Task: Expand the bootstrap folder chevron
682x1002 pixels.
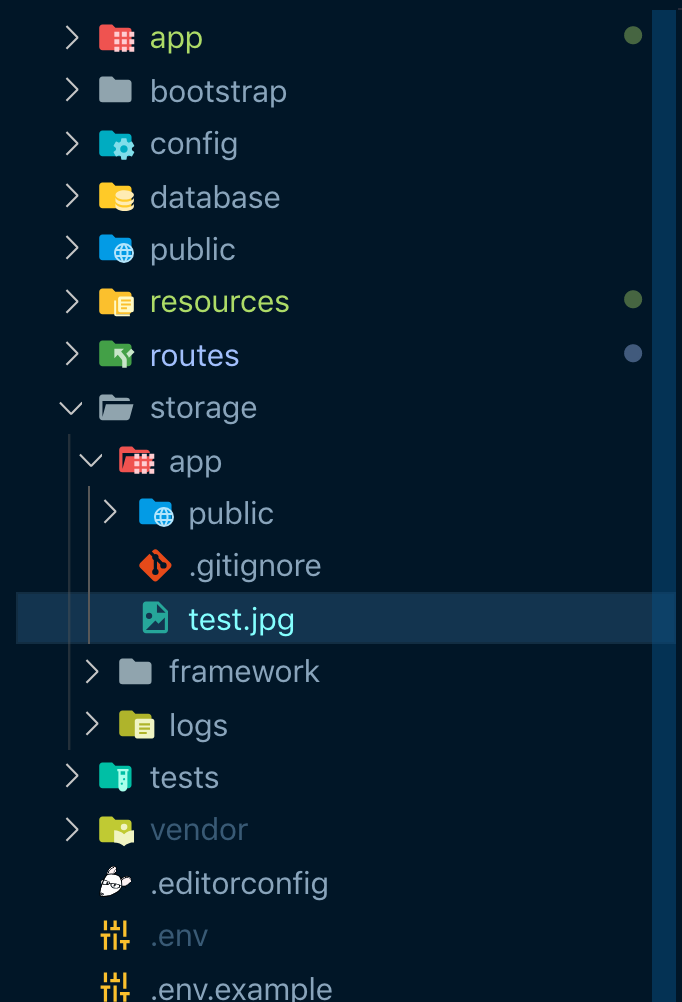Action: [x=71, y=91]
